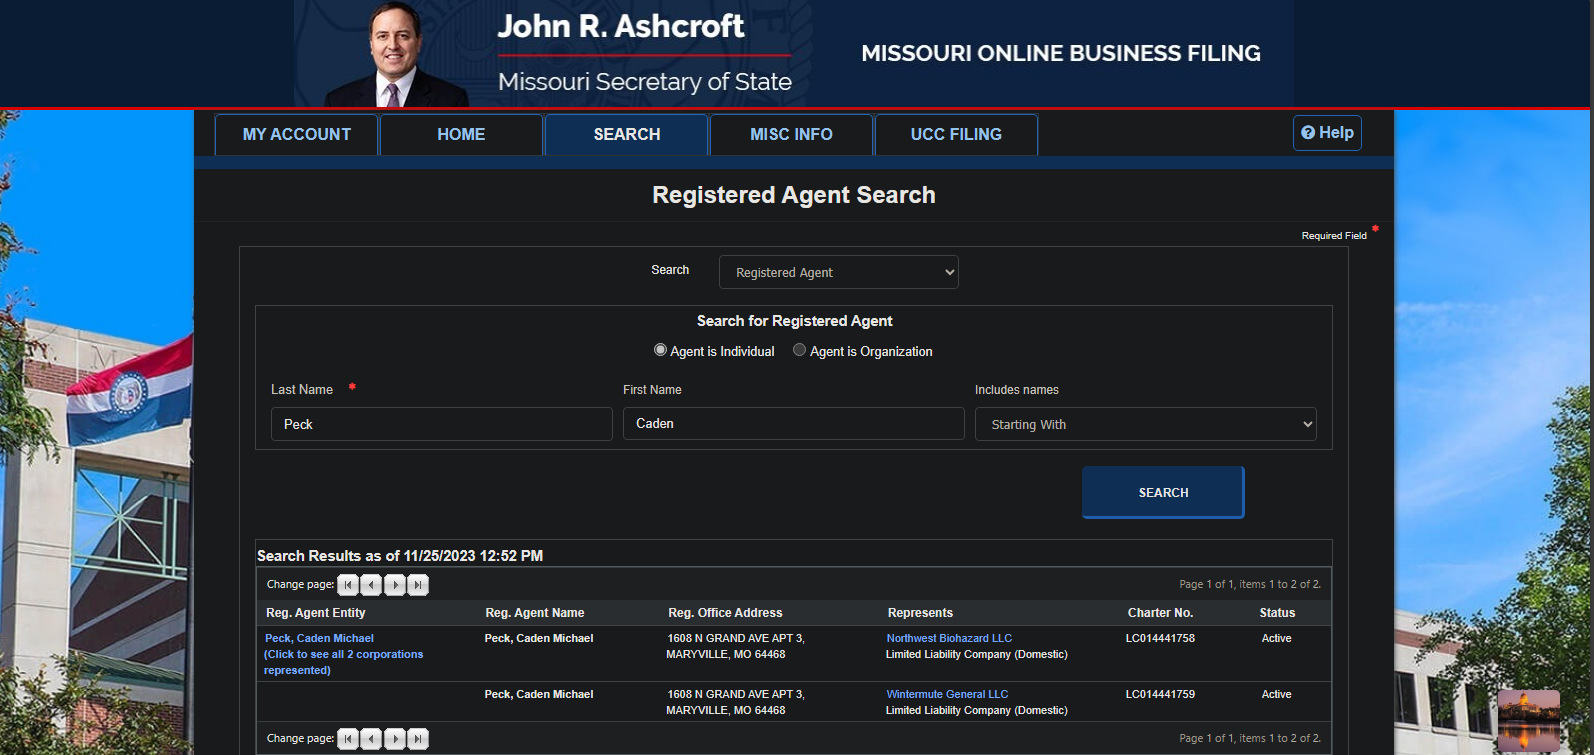This screenshot has height=755, width=1594.
Task: Go to previous page in top pager
Action: pos(371,585)
